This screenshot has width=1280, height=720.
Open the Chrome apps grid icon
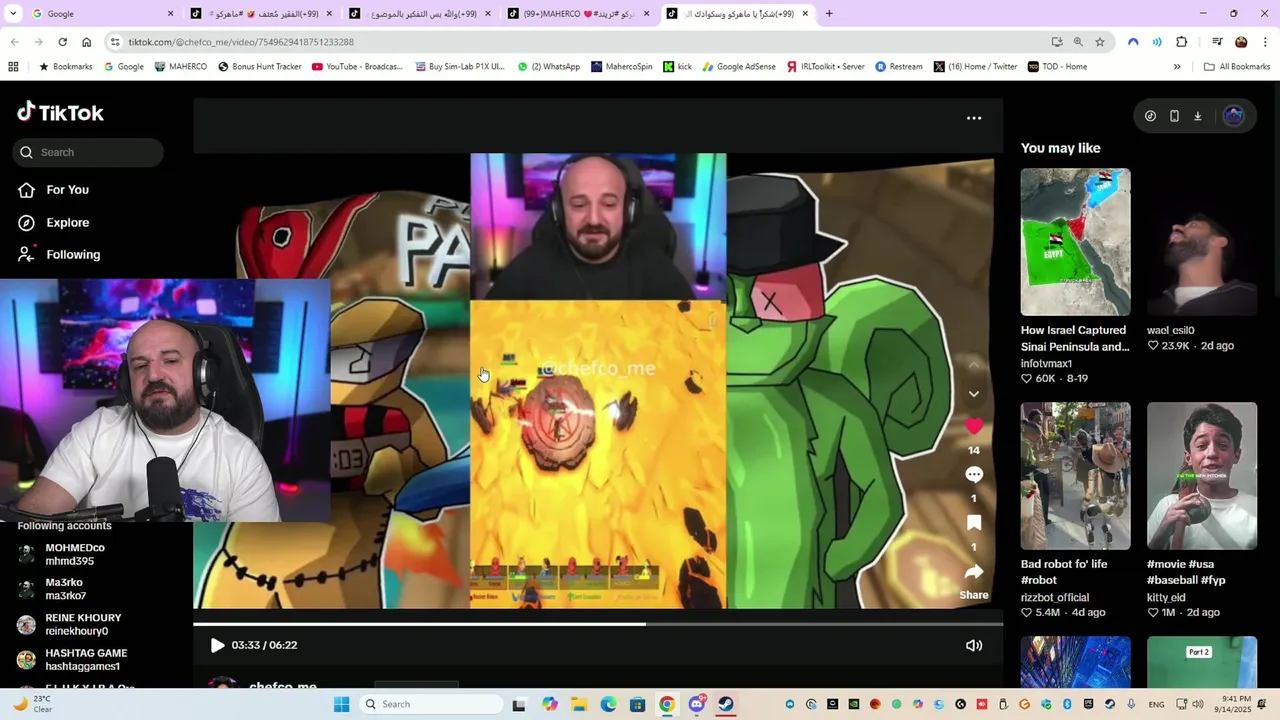coord(13,67)
